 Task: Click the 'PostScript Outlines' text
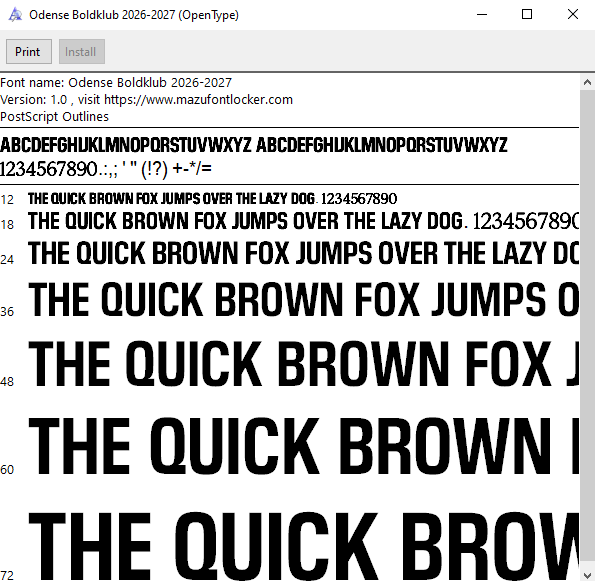54,117
